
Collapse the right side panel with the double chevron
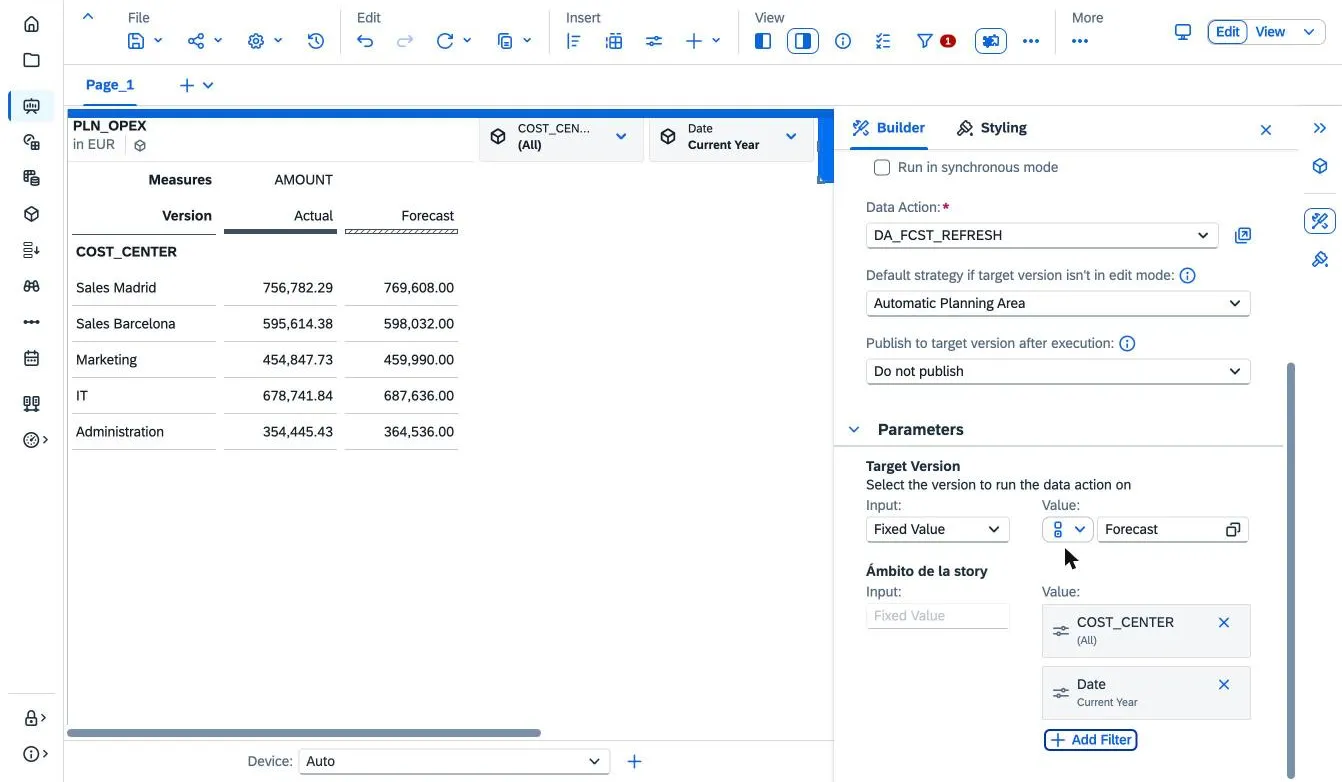[1320, 128]
